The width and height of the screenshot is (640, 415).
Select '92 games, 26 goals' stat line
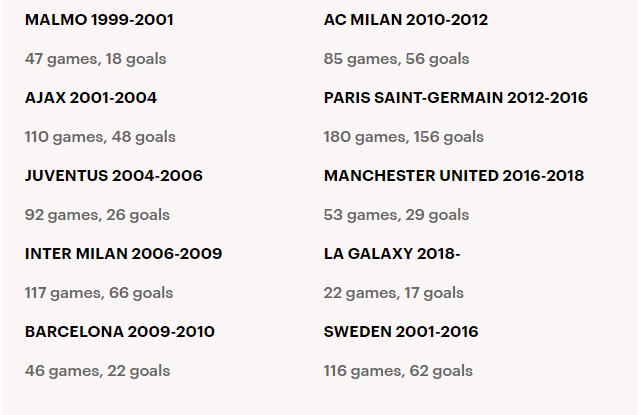click(x=97, y=215)
